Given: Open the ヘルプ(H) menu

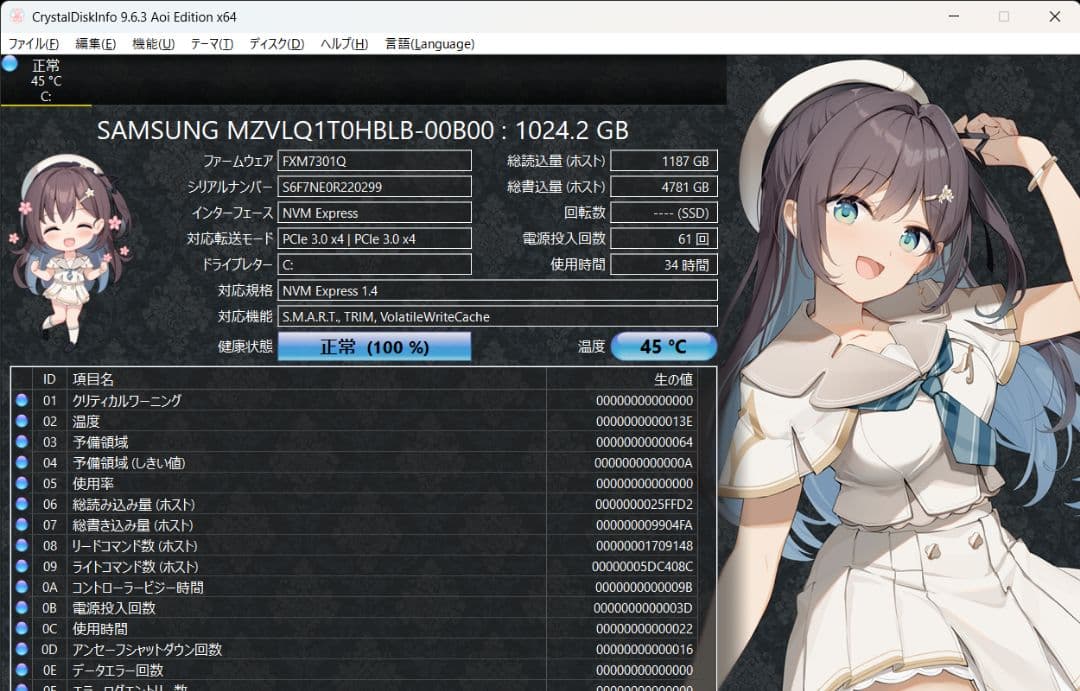Looking at the screenshot, I should pos(344,44).
